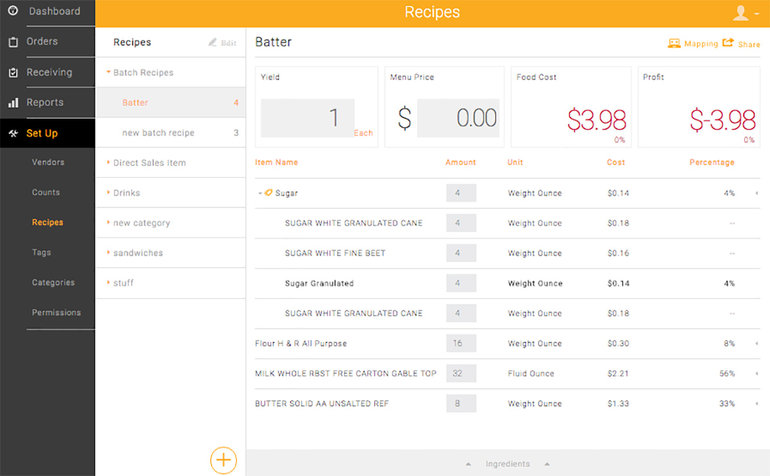Sort by Amount column header

point(460,162)
